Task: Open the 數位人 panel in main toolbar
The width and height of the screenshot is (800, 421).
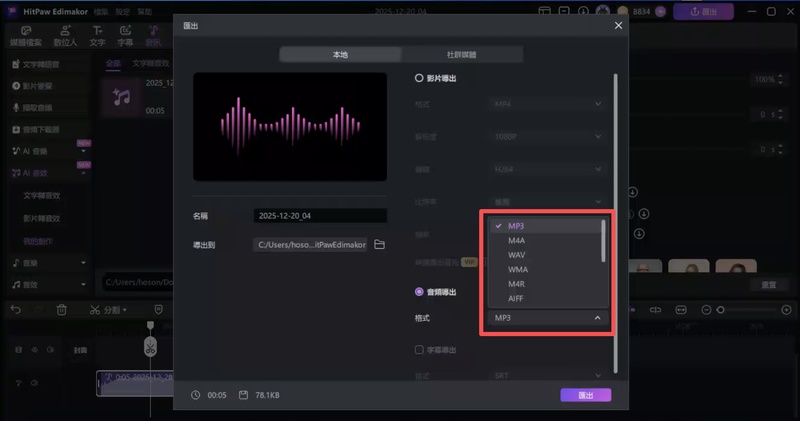Action: click(x=65, y=36)
